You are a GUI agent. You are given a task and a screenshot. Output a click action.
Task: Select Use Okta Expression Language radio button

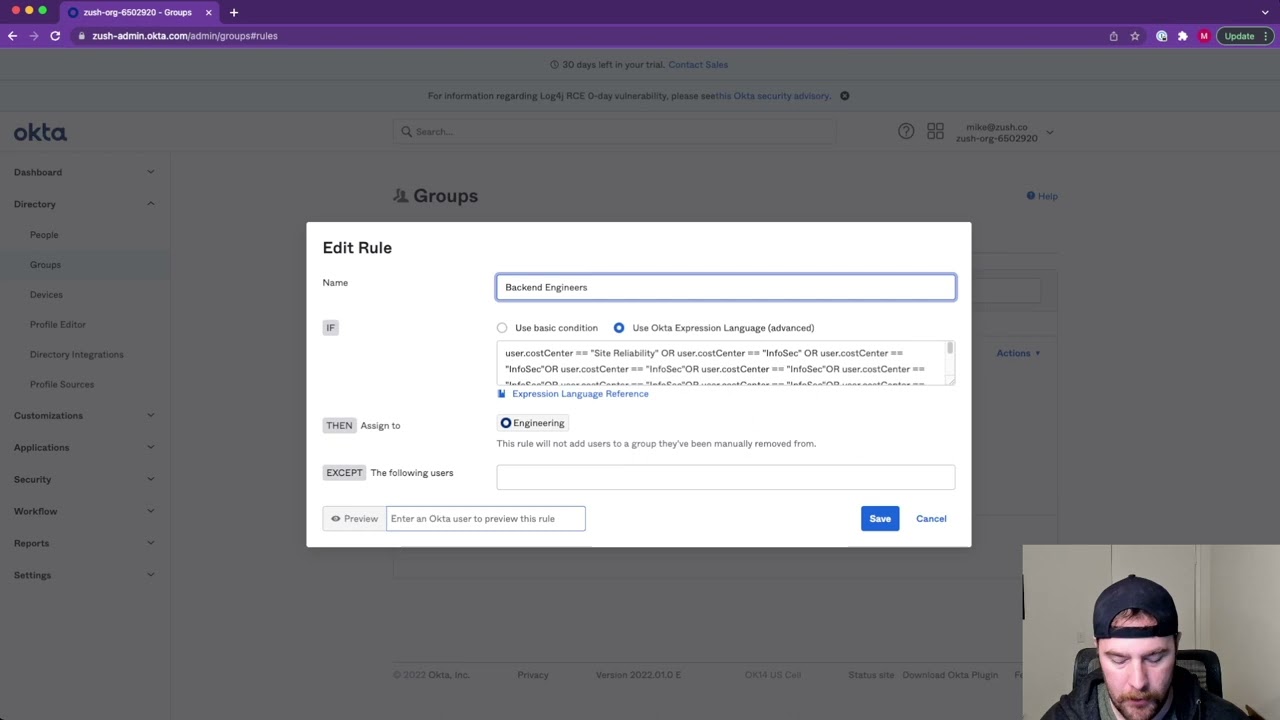click(619, 328)
